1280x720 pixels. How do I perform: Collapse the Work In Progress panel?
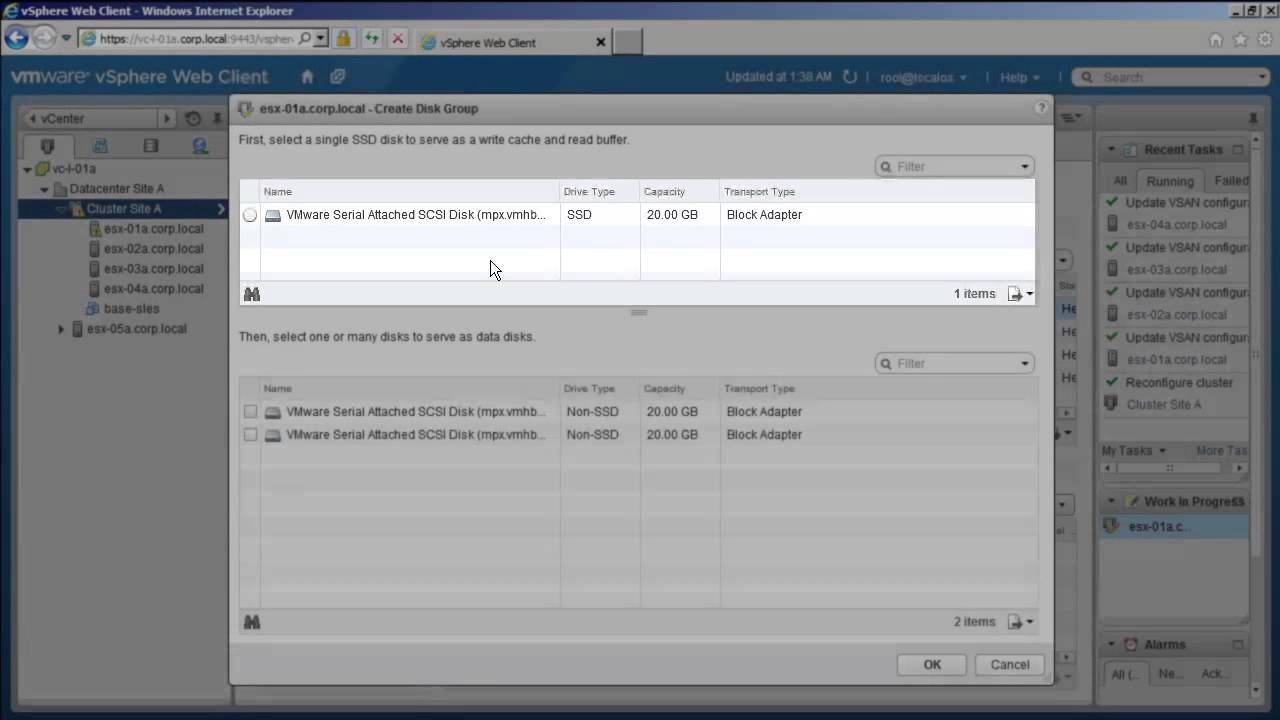(1110, 501)
